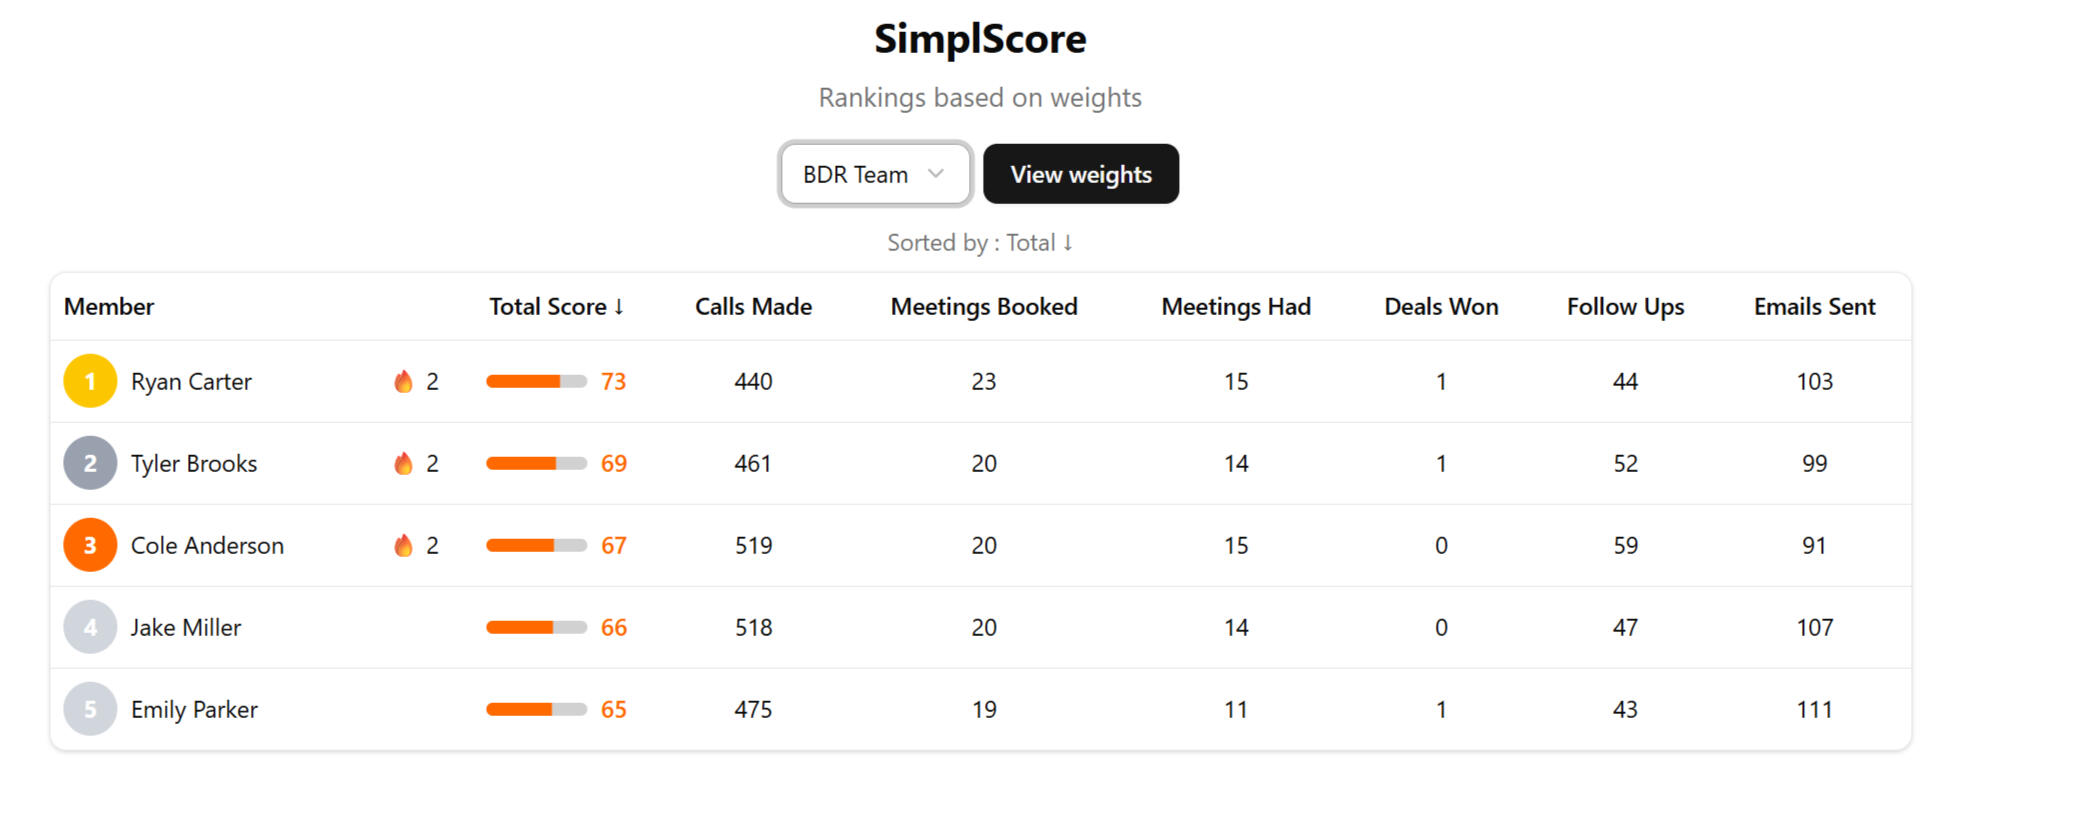Click the Follow Ups column header
Image resolution: width=2074 pixels, height=829 pixels.
coord(1625,307)
